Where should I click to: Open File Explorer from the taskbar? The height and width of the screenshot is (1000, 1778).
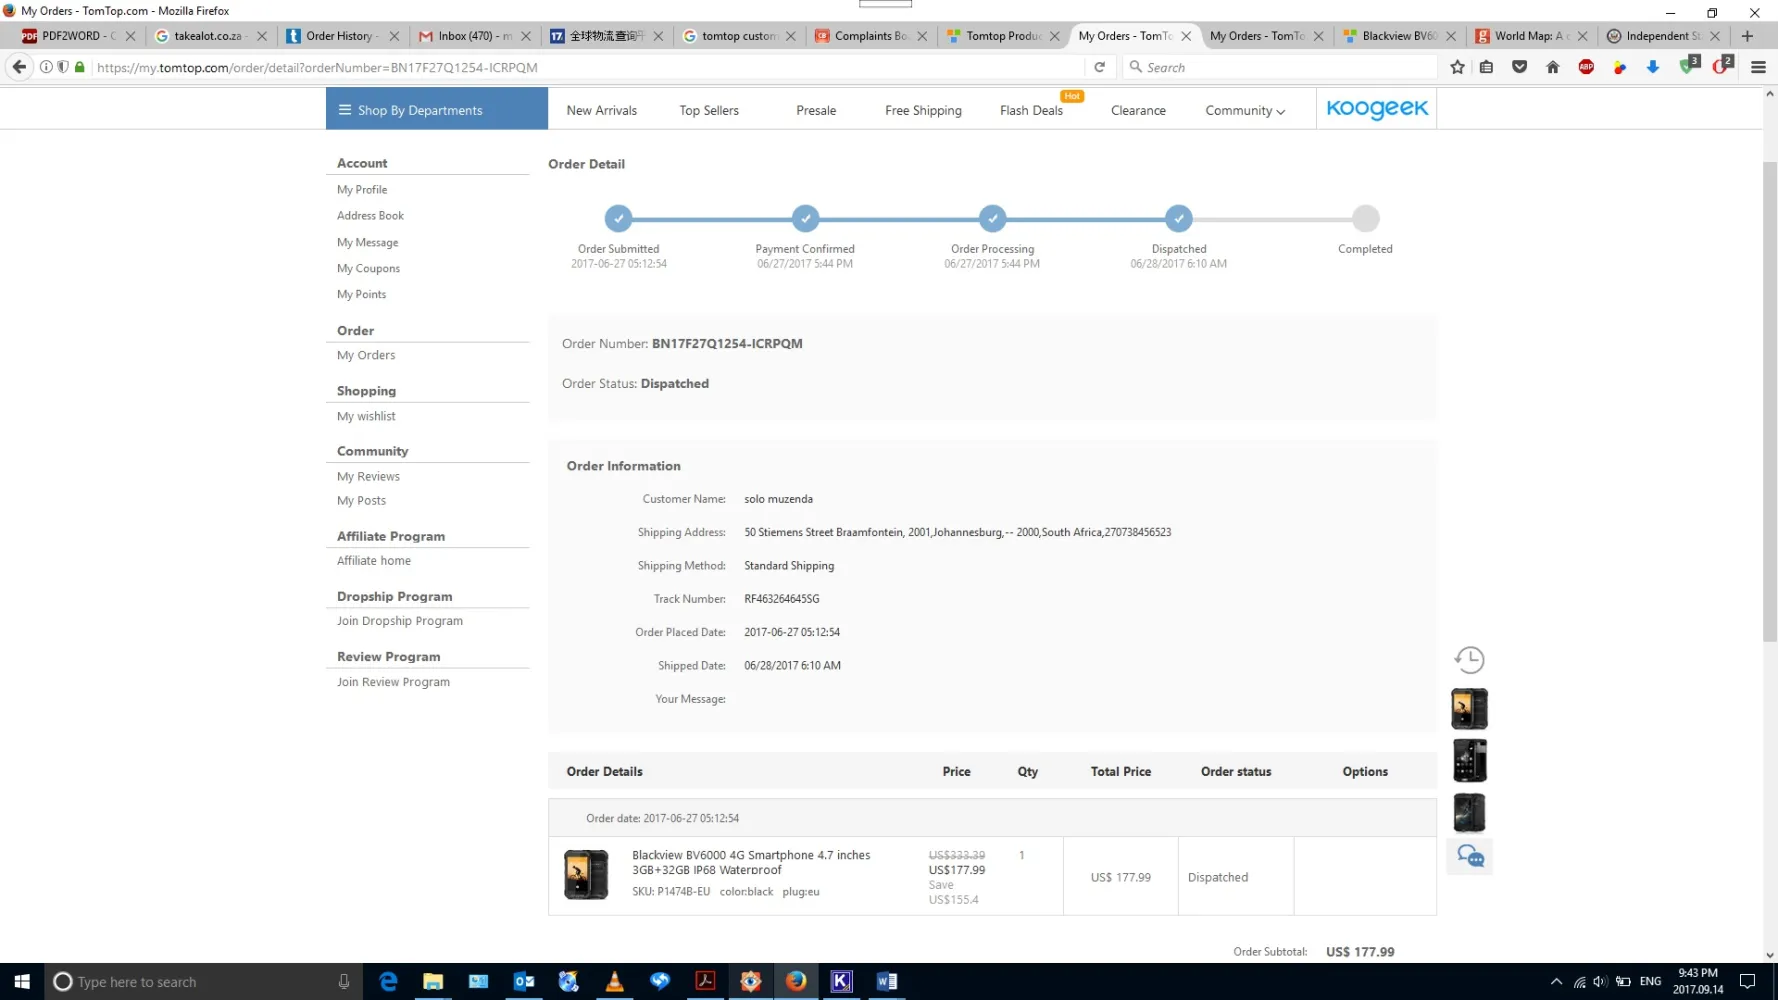(x=433, y=982)
